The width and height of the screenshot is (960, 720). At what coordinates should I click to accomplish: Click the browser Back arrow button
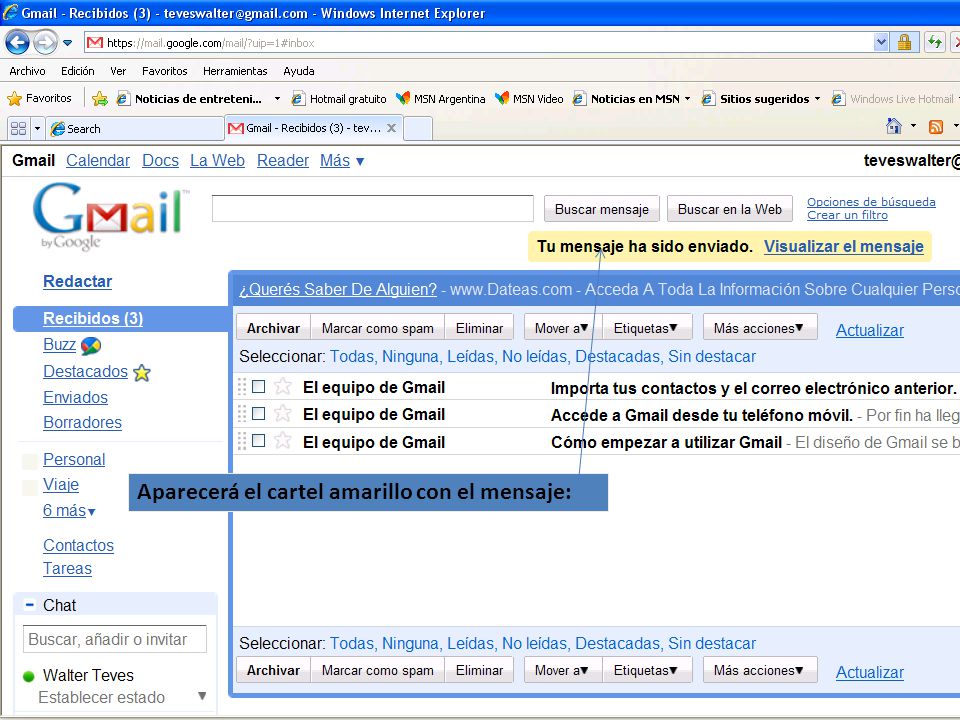pyautogui.click(x=17, y=42)
